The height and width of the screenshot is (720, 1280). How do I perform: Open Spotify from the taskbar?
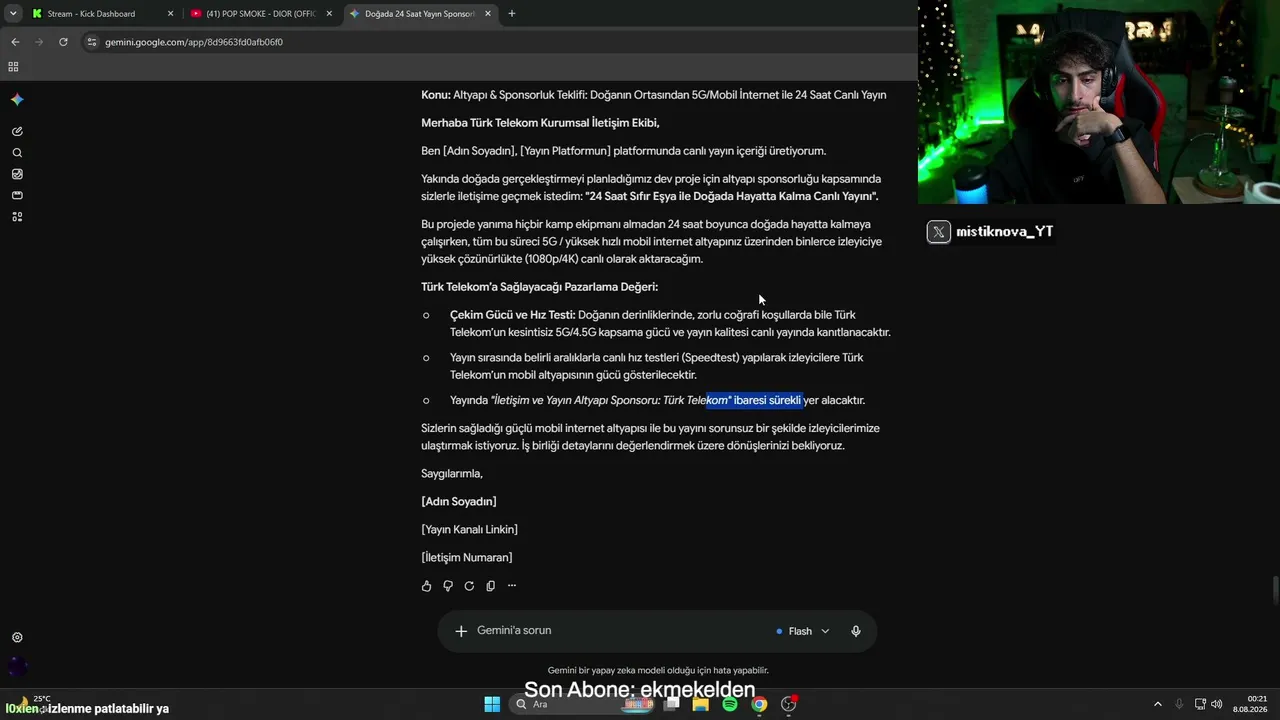[730, 704]
